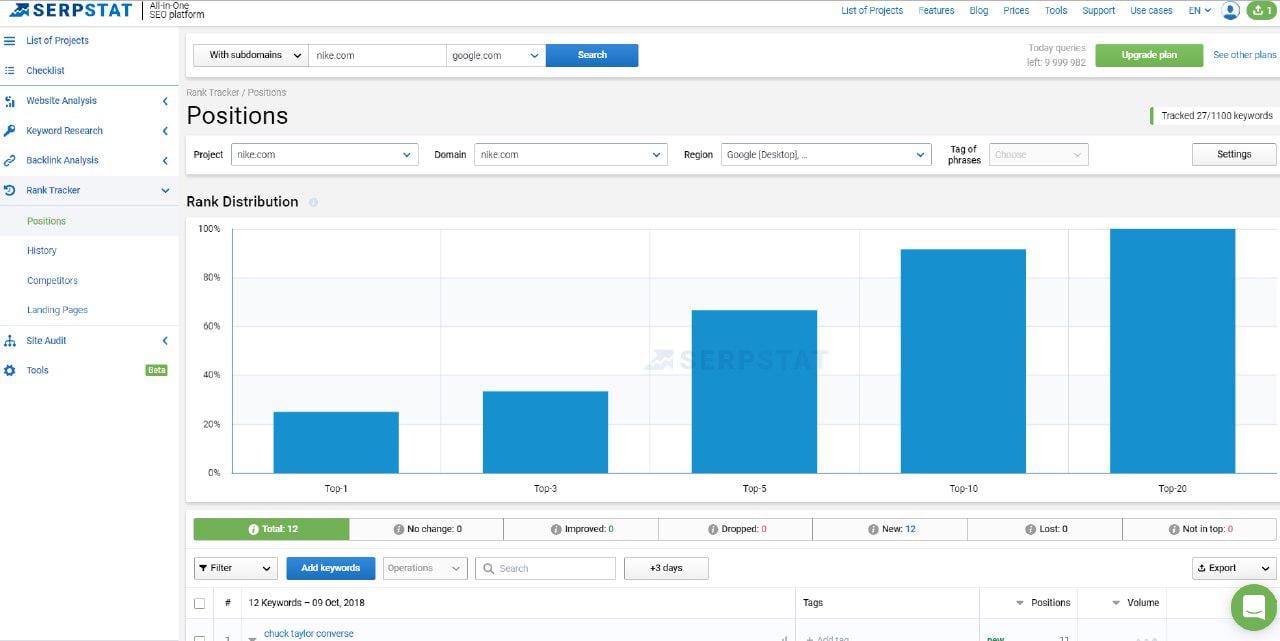Open the Export dropdown
The height and width of the screenshot is (641, 1280).
click(x=1233, y=568)
